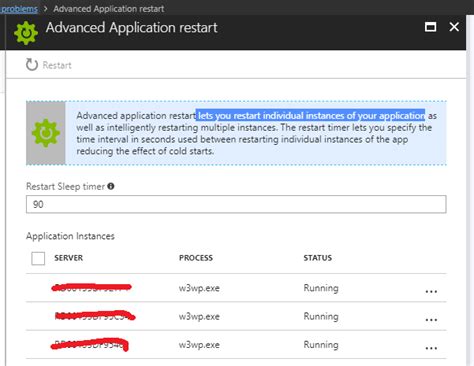Click the PROCESS column header

pyautogui.click(x=196, y=258)
